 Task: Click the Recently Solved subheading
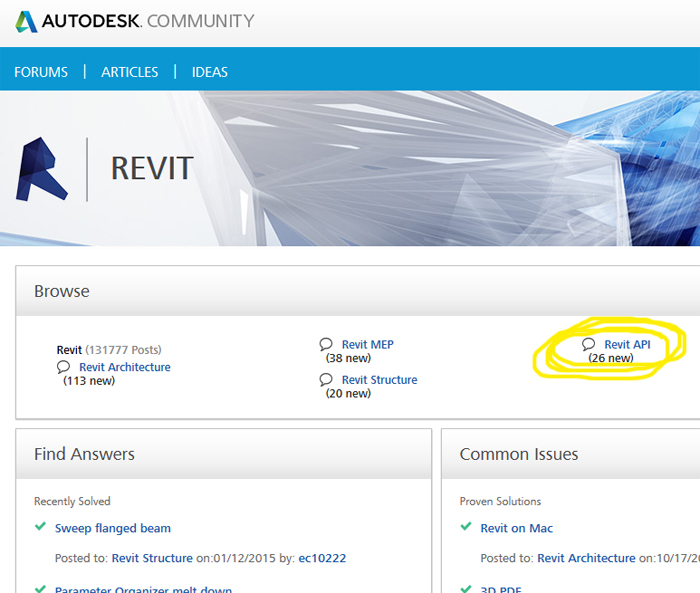[72, 501]
